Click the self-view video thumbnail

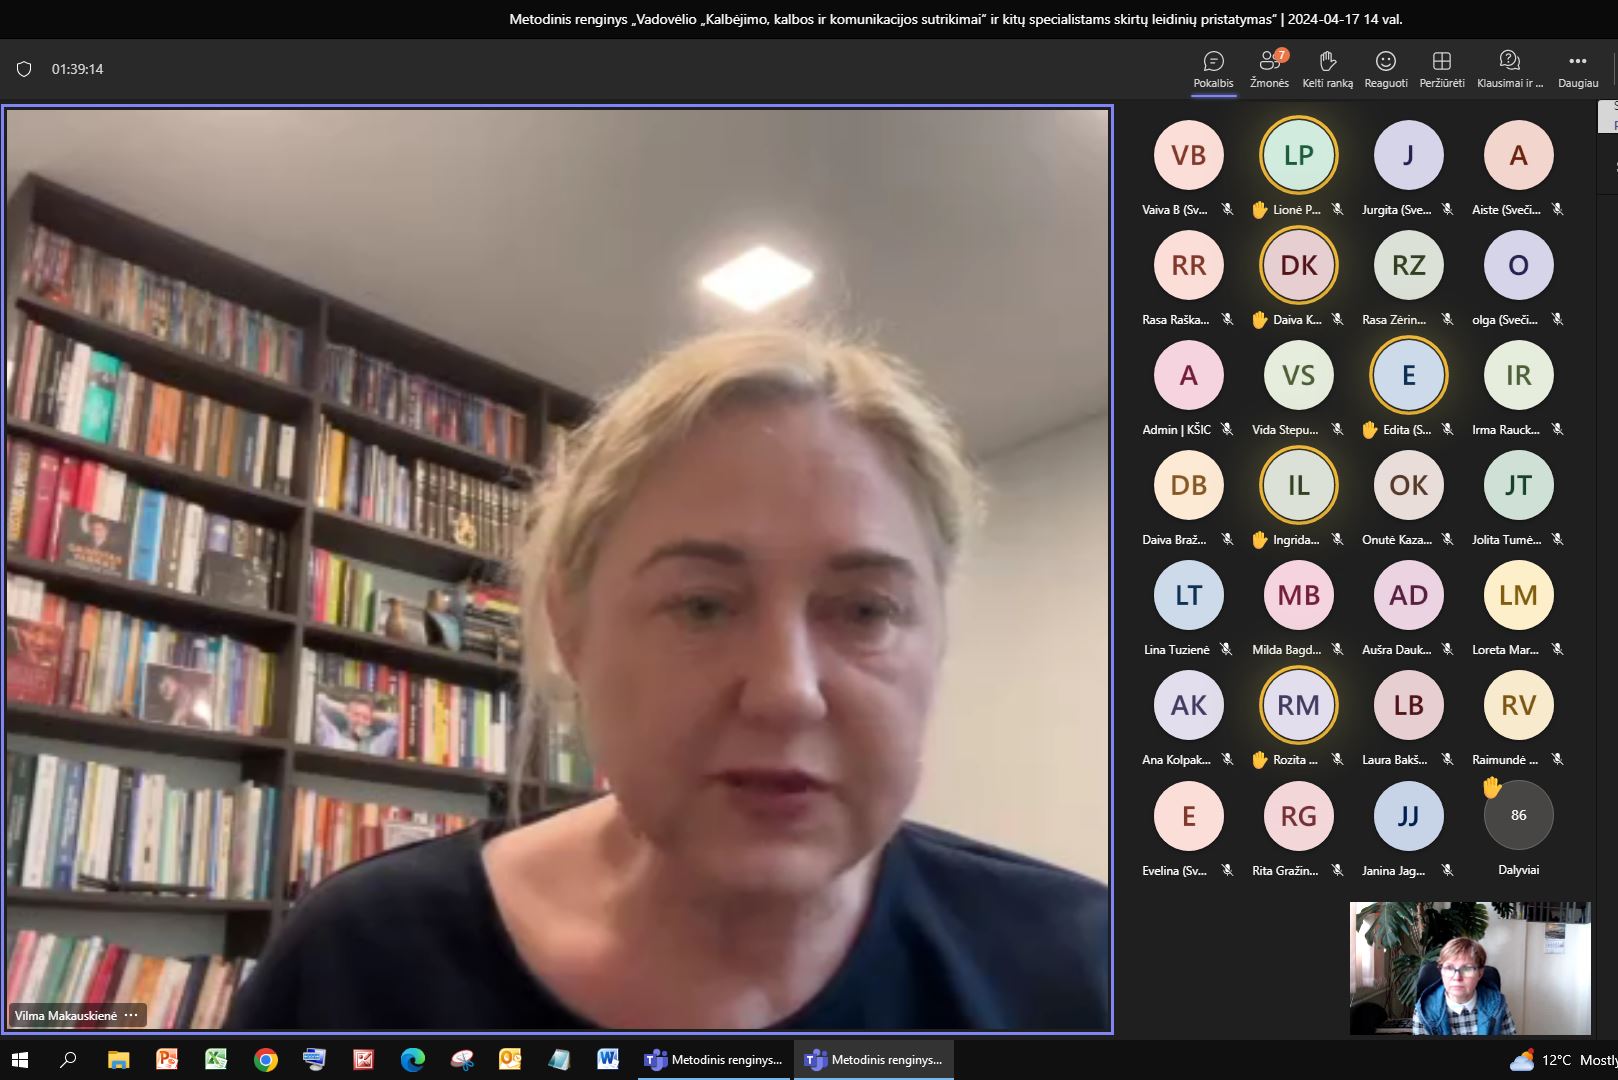tap(1469, 968)
